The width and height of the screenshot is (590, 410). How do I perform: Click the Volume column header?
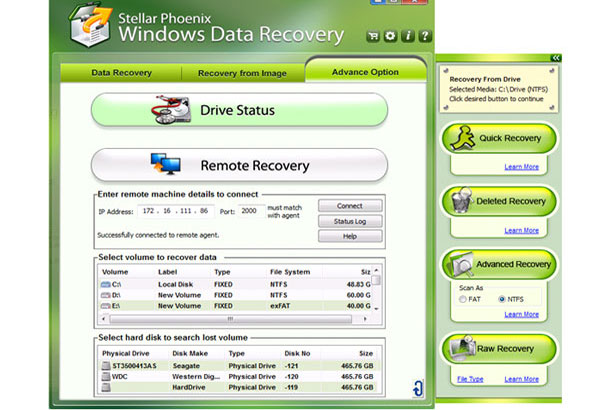[x=115, y=272]
